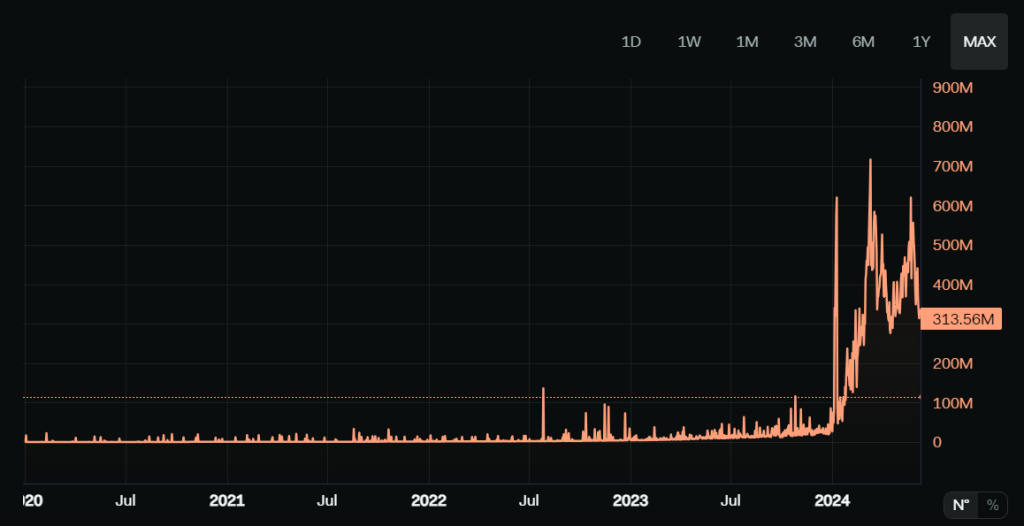Click the 313.56M current value label
The image size is (1024, 526).
[963, 319]
